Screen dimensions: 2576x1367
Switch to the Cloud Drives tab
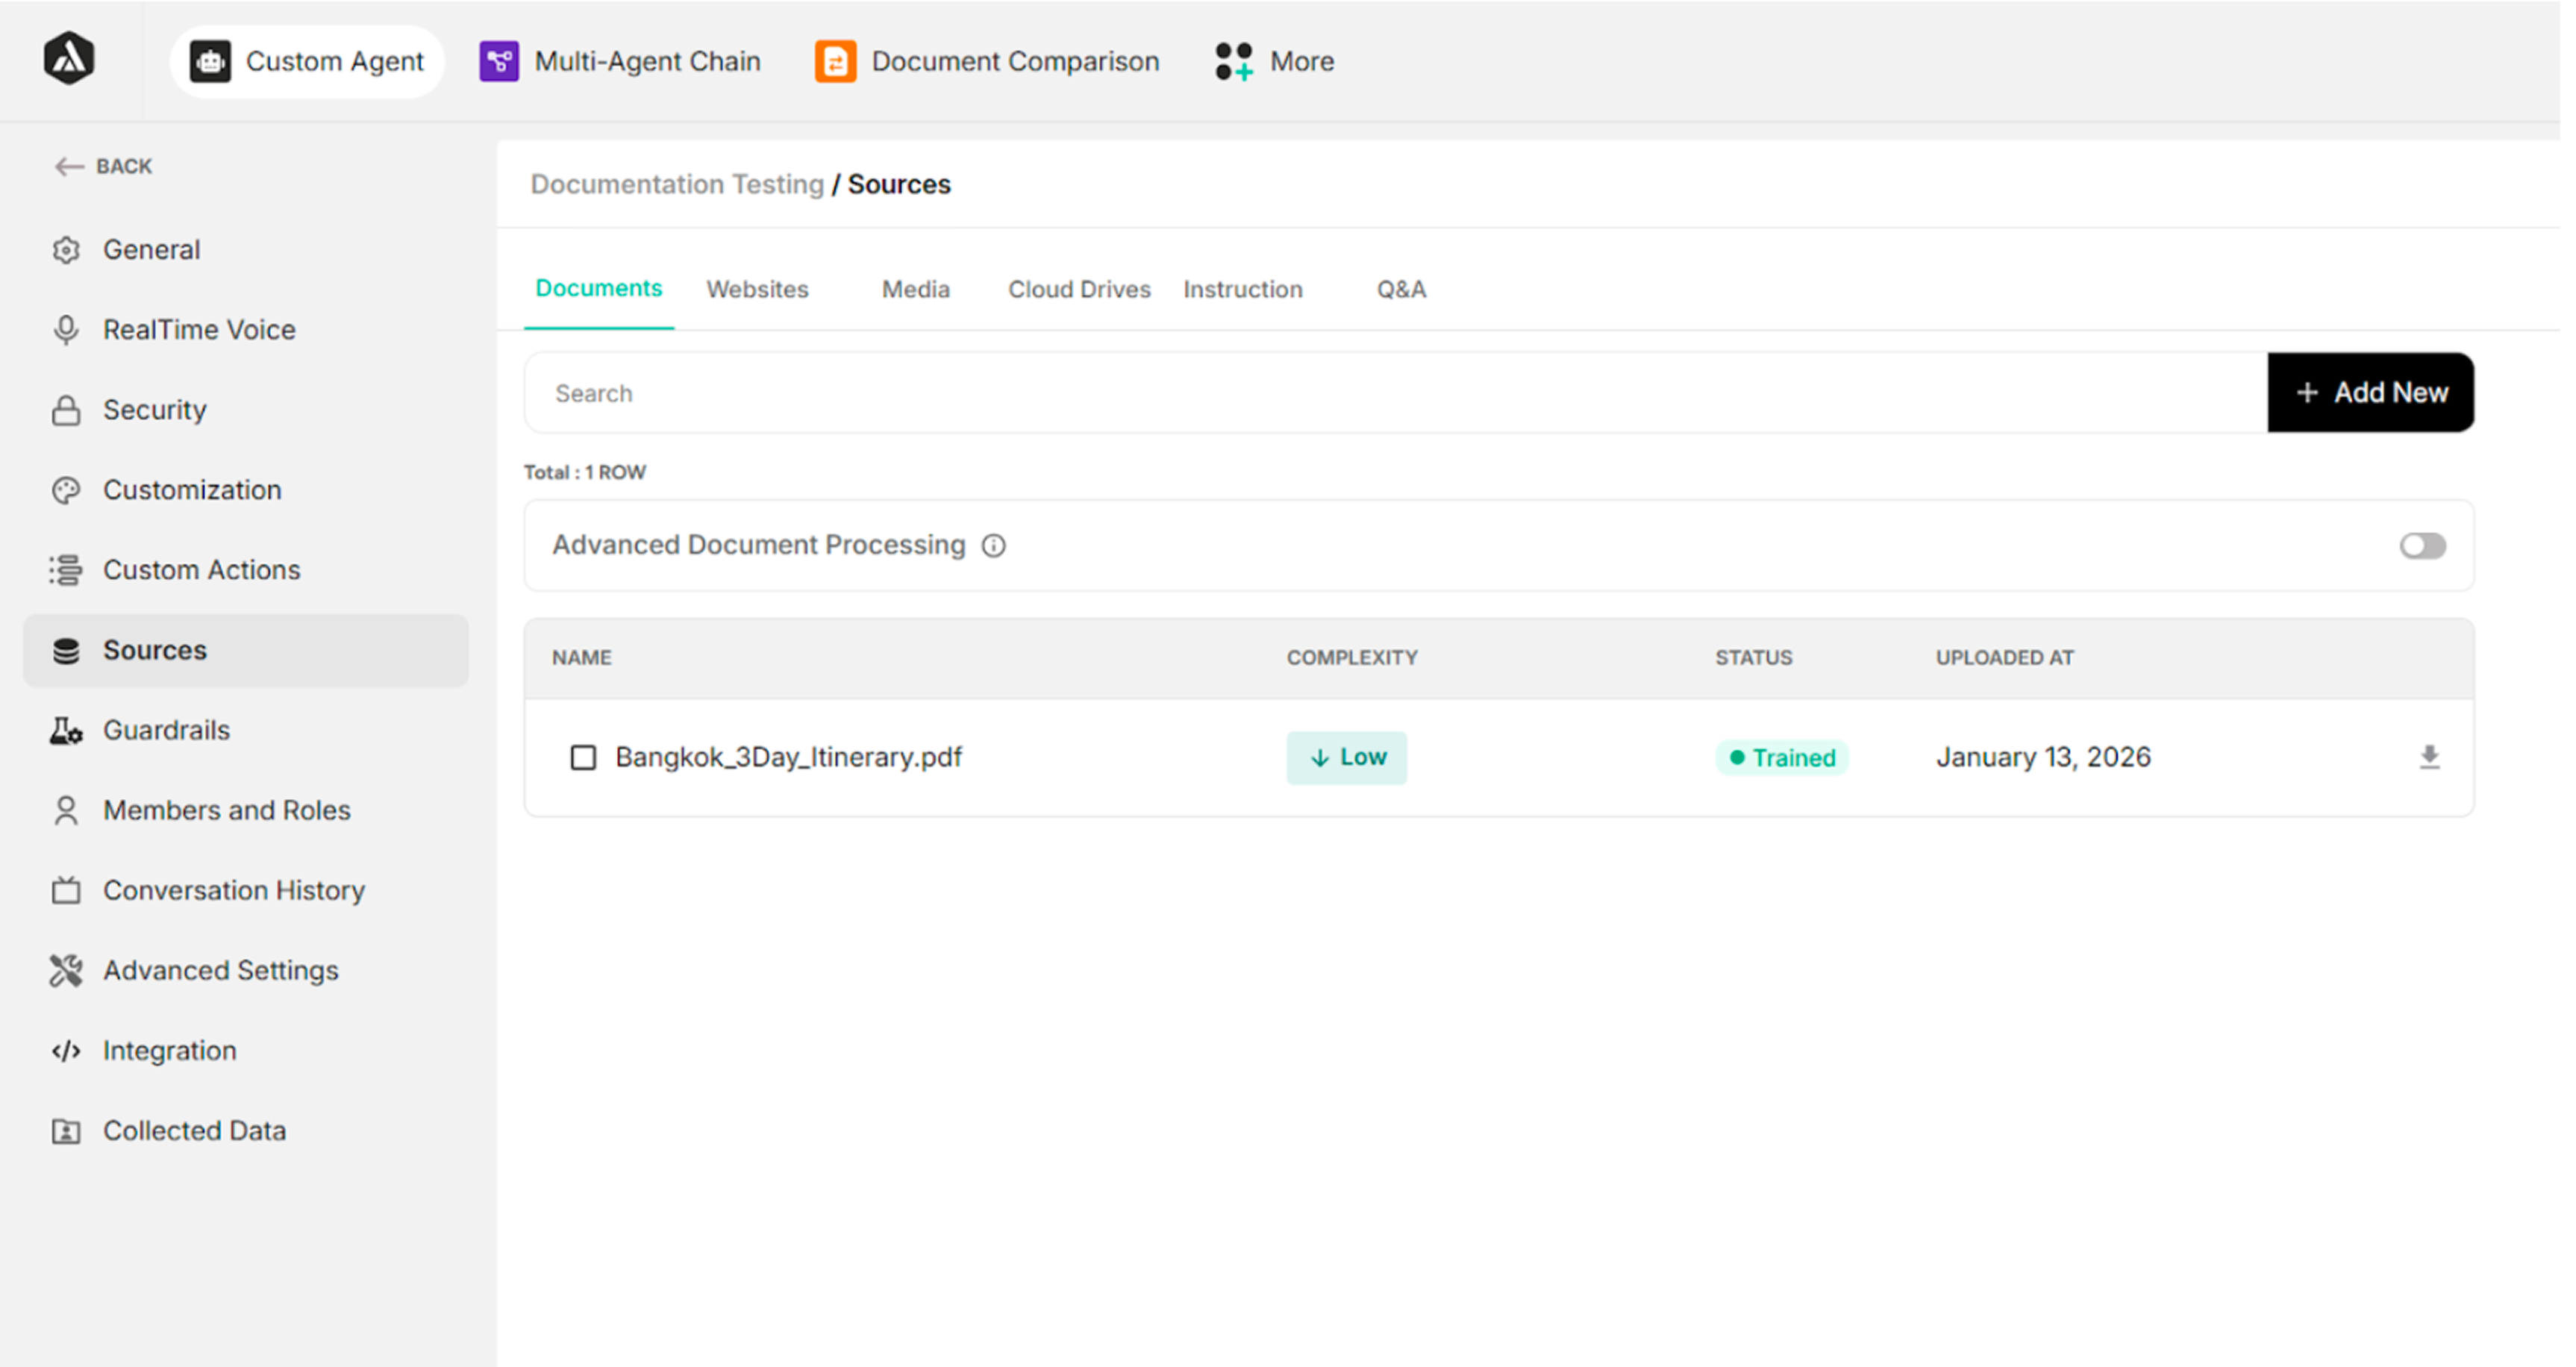pyautogui.click(x=1079, y=289)
